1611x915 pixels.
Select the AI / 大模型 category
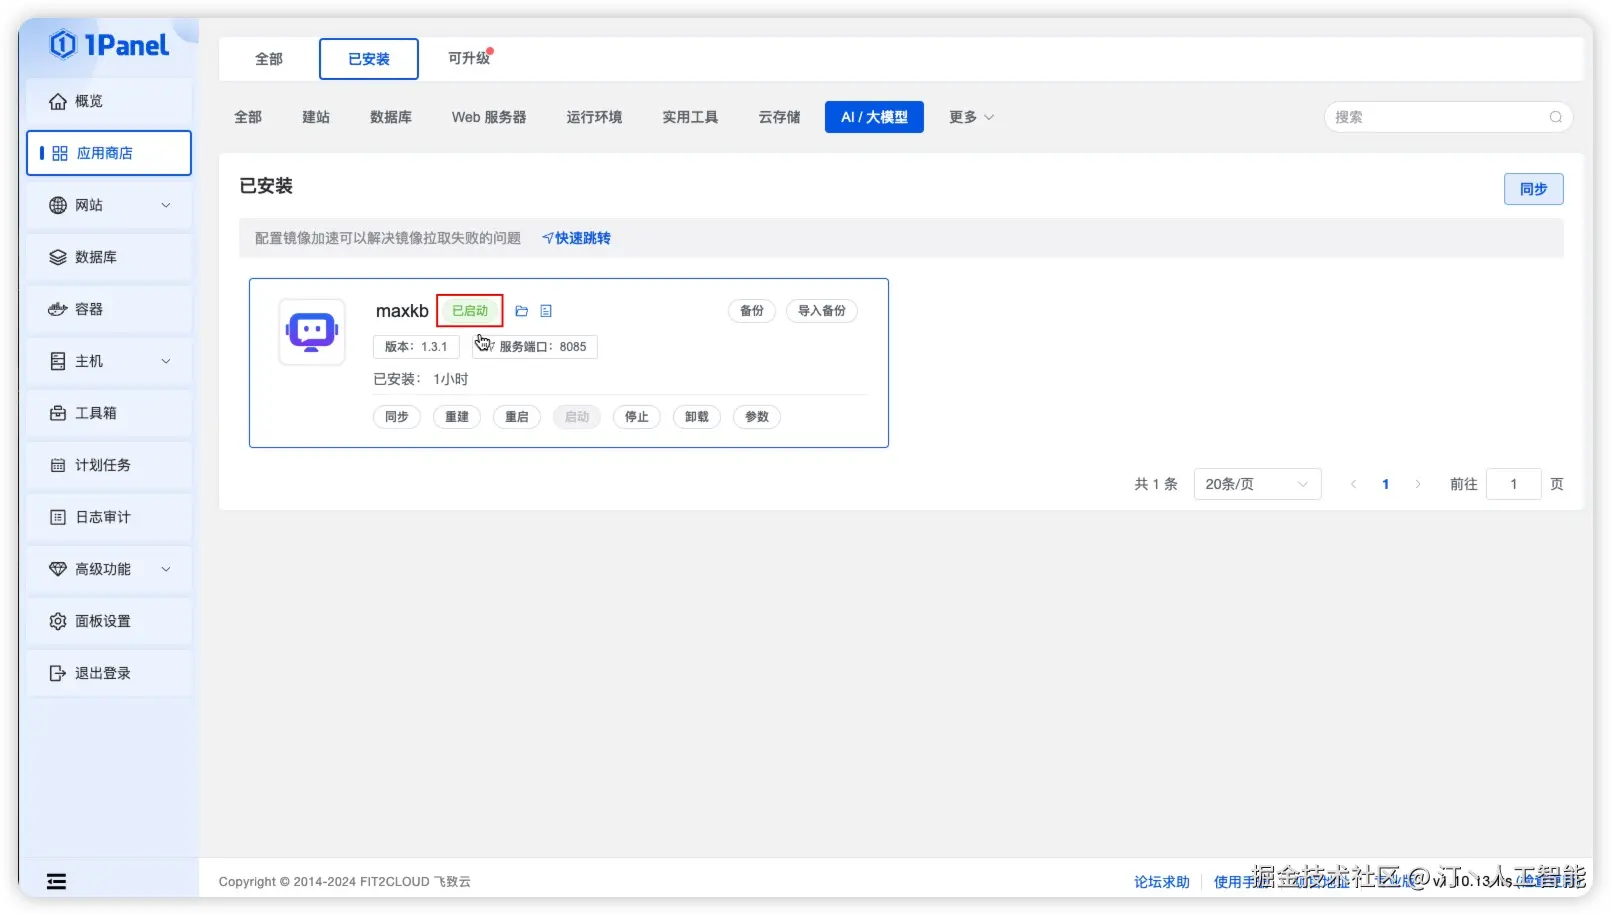pyautogui.click(x=874, y=117)
